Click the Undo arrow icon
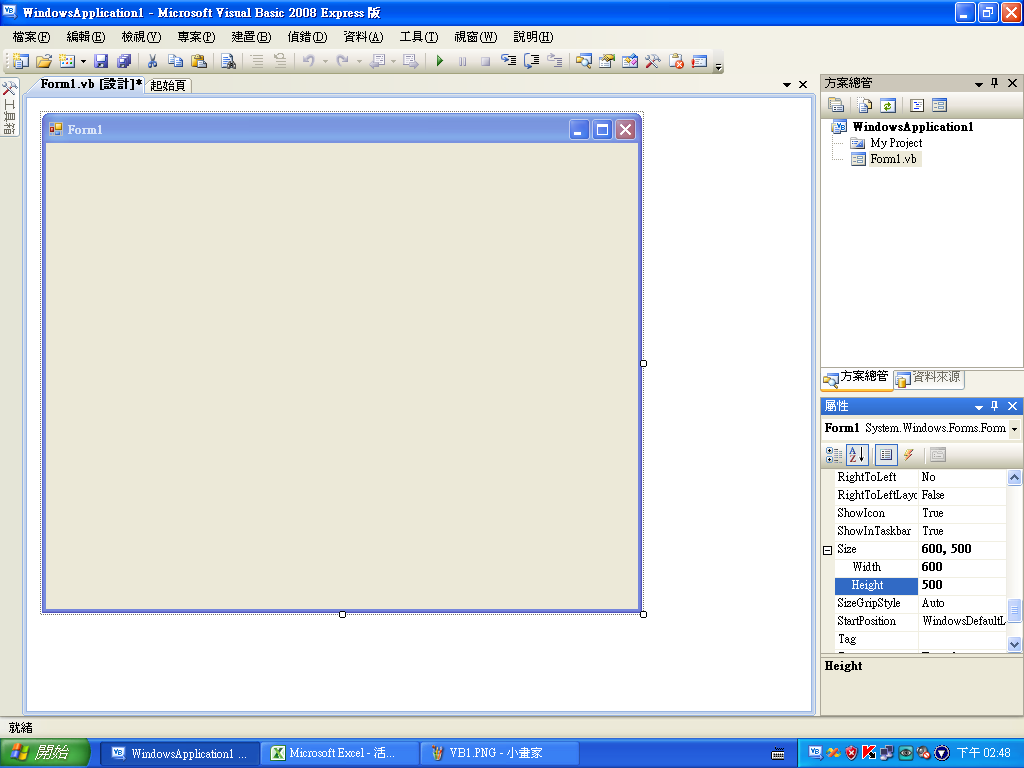The image size is (1024, 768). pyautogui.click(x=308, y=61)
